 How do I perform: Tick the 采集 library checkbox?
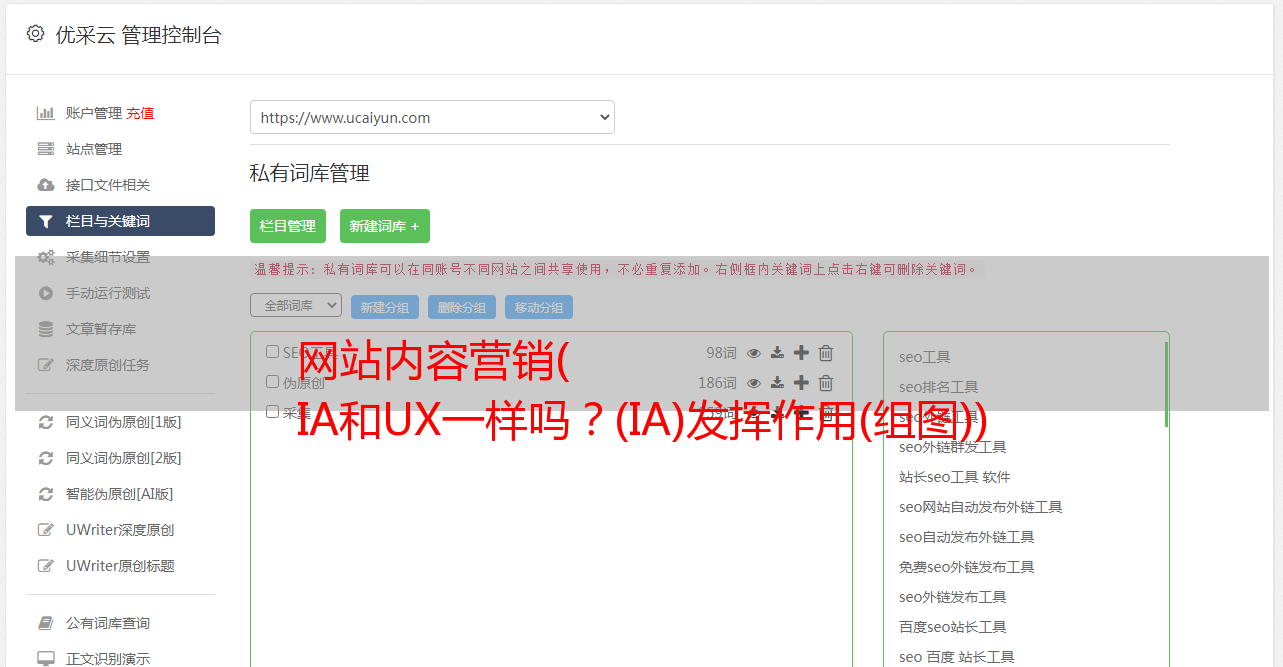(272, 412)
